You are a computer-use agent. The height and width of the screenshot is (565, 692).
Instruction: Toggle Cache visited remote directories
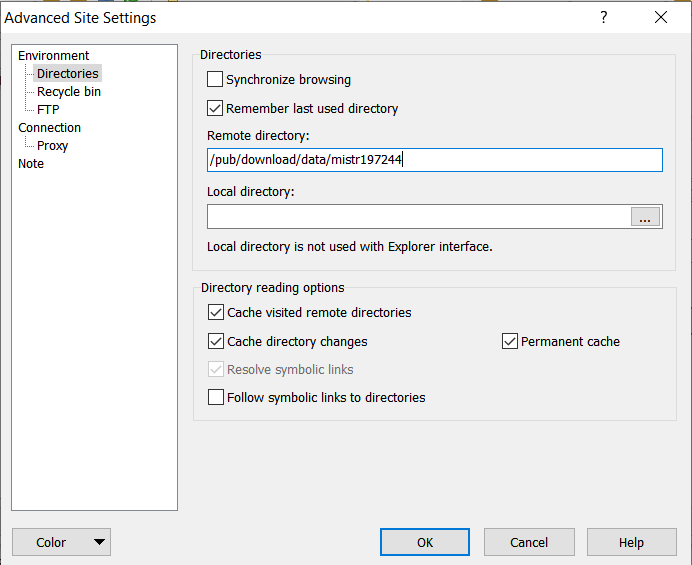pos(216,312)
